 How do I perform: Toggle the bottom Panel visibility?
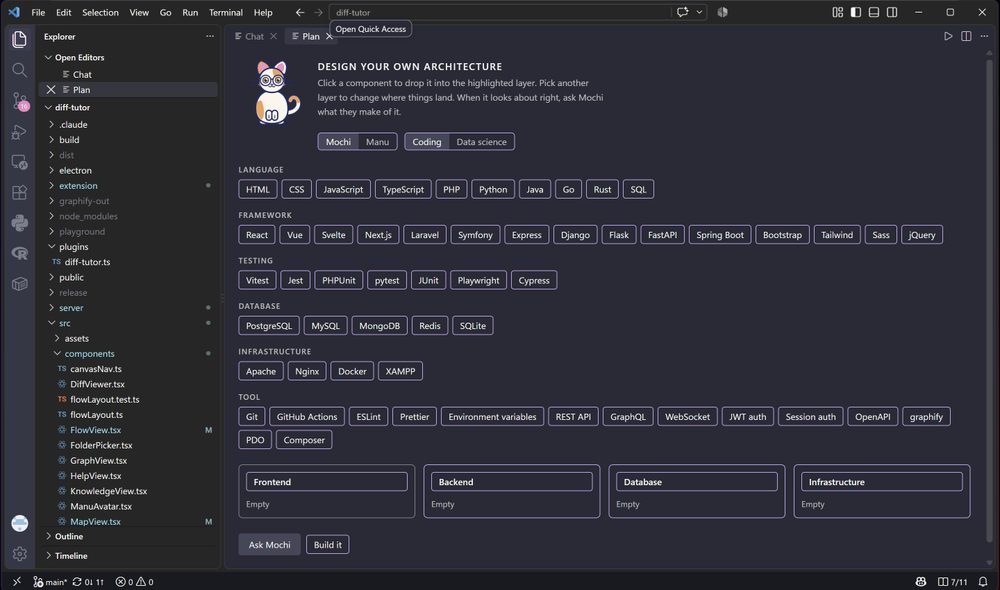click(x=874, y=12)
